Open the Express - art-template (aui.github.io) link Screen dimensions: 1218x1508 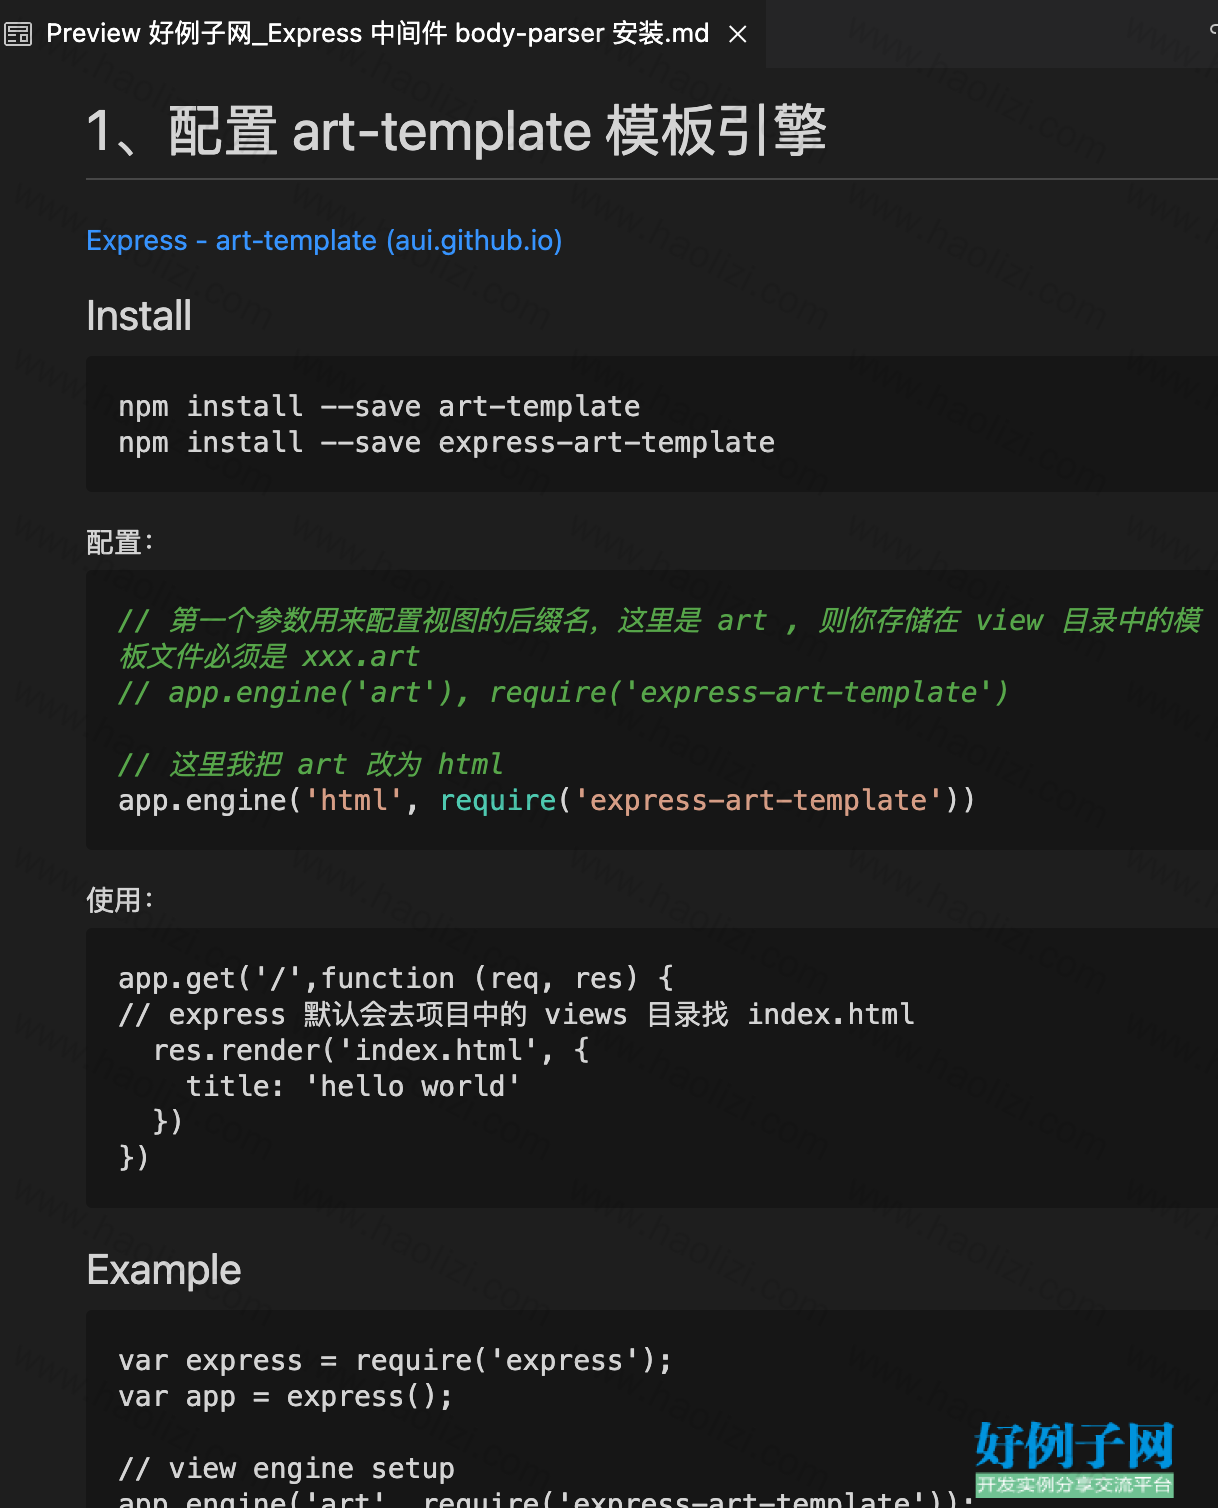point(324,241)
